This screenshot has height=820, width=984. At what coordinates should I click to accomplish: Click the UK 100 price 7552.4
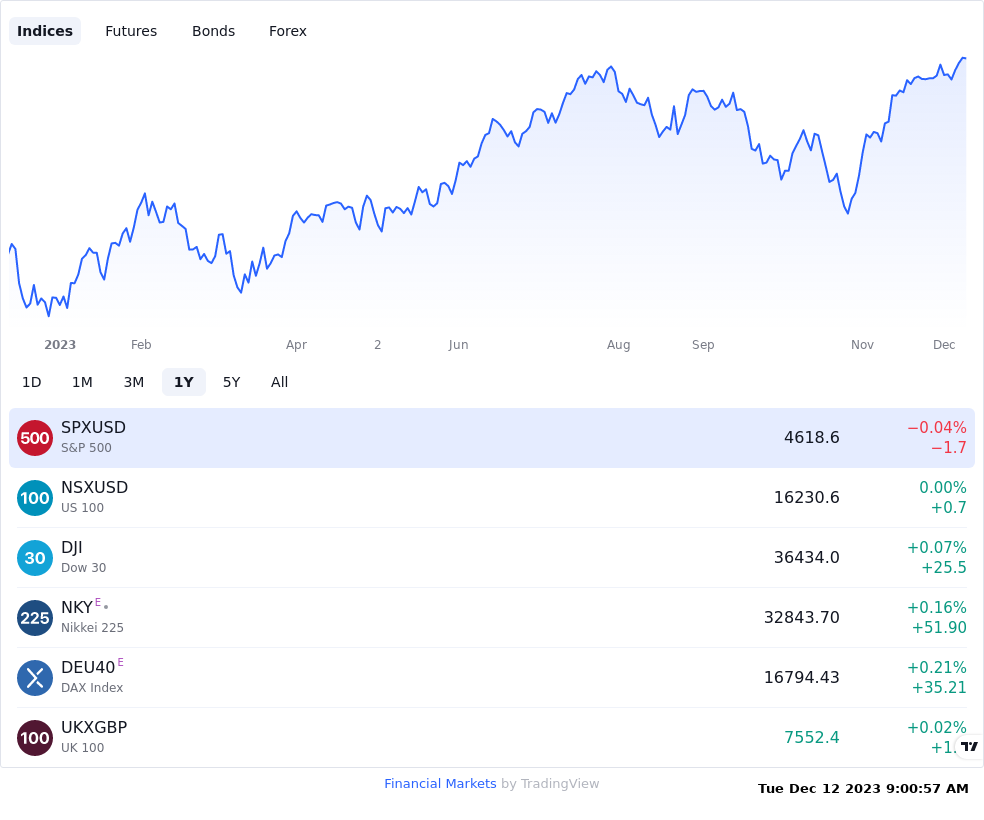(x=811, y=737)
